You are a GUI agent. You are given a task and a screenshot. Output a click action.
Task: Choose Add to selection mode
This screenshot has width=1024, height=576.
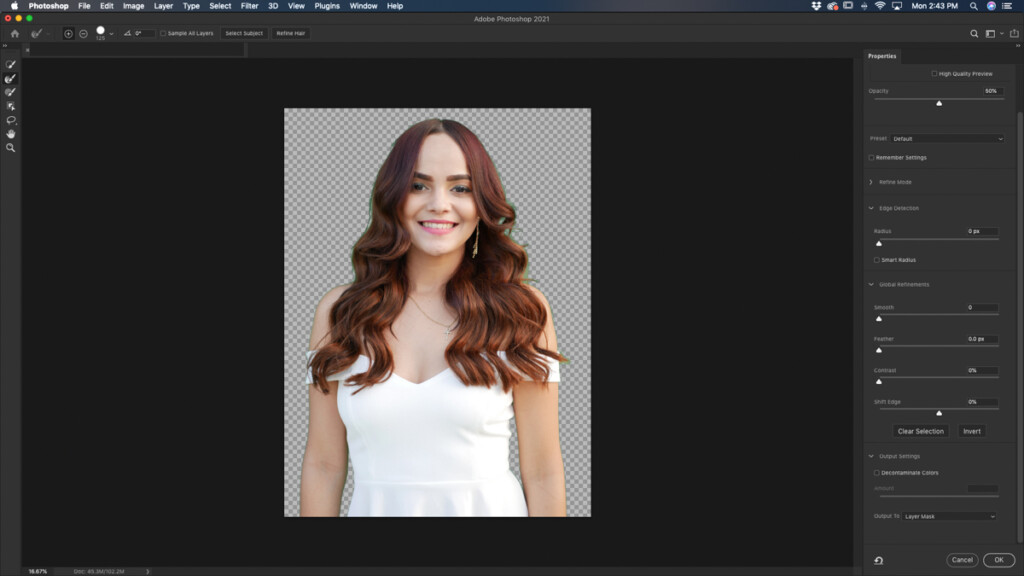pyautogui.click(x=68, y=33)
